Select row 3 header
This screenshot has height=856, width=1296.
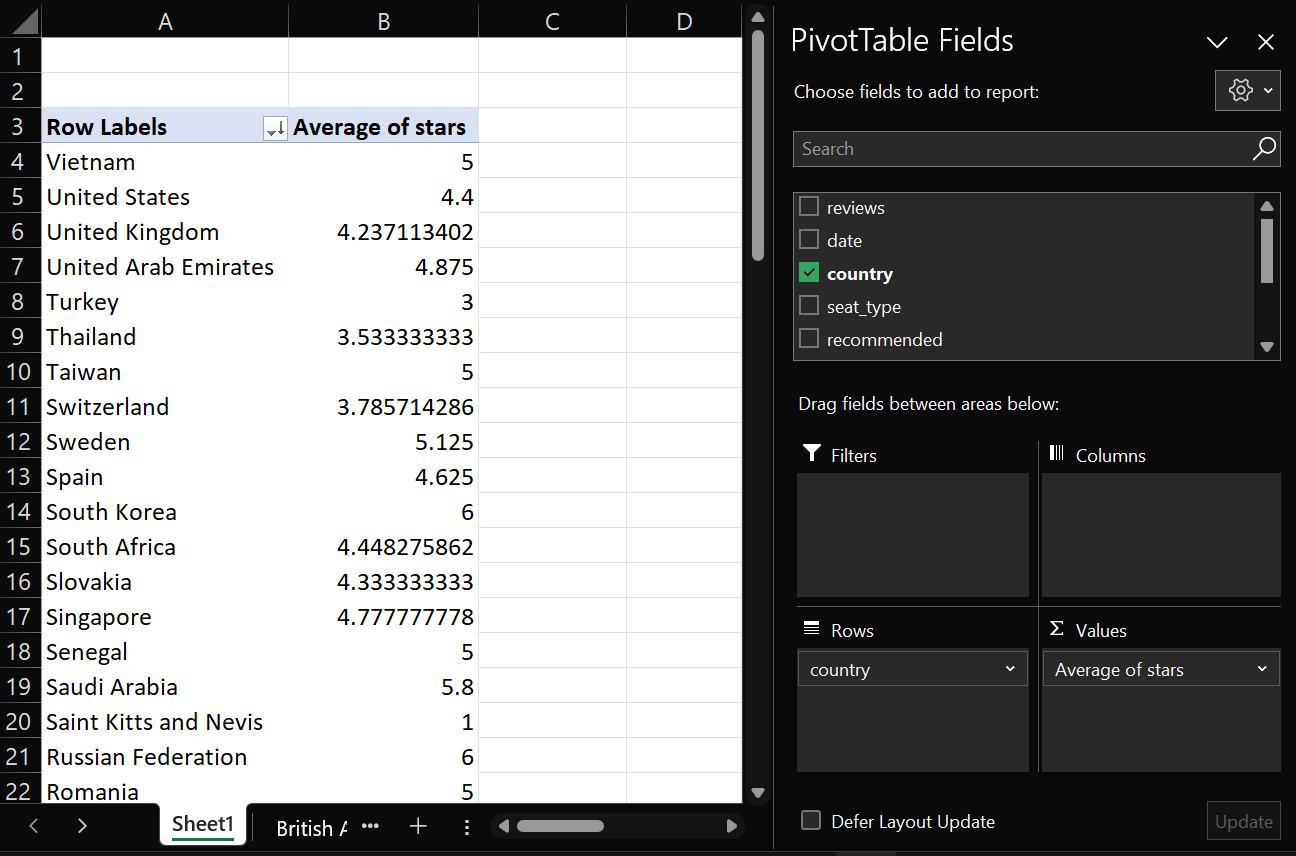[20, 127]
